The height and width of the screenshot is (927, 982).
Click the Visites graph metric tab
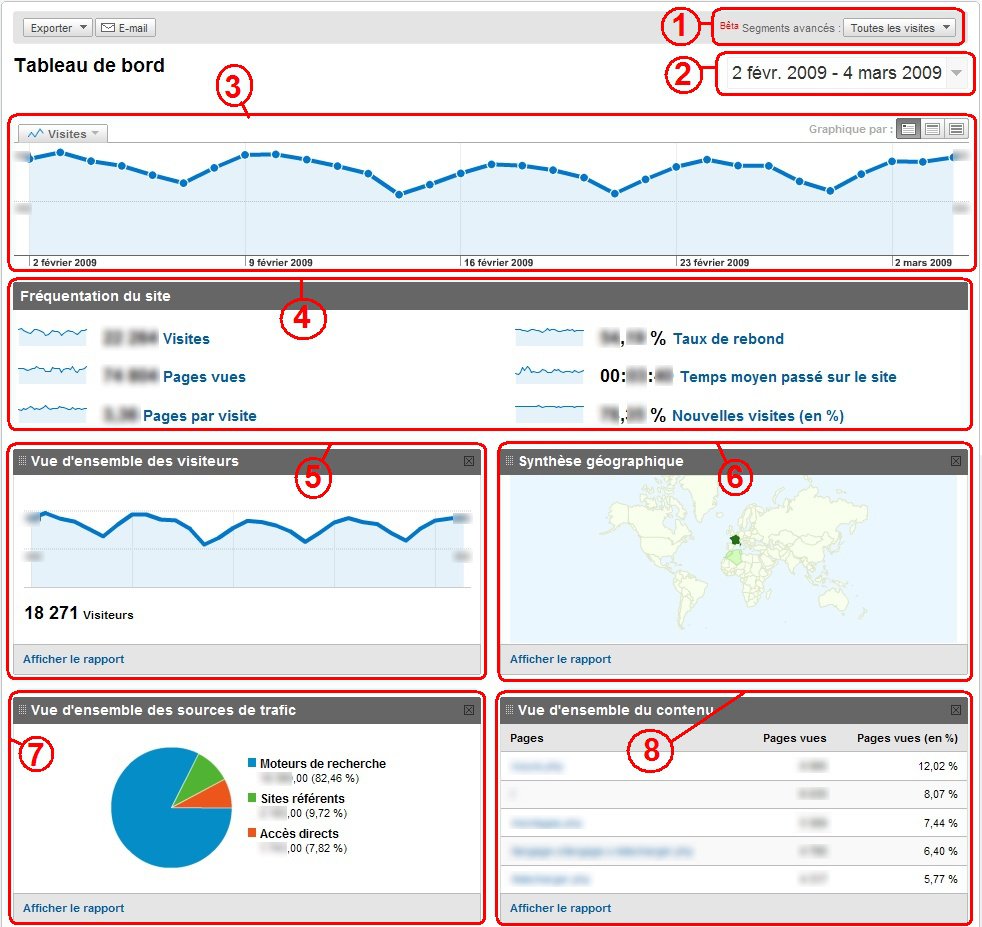coord(64,133)
